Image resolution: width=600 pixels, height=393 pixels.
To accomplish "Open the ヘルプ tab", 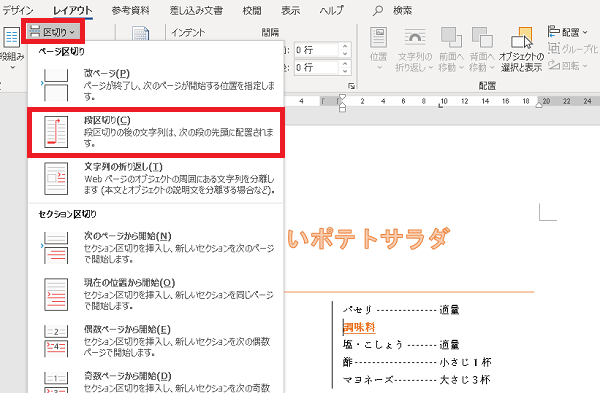I will click(331, 10).
